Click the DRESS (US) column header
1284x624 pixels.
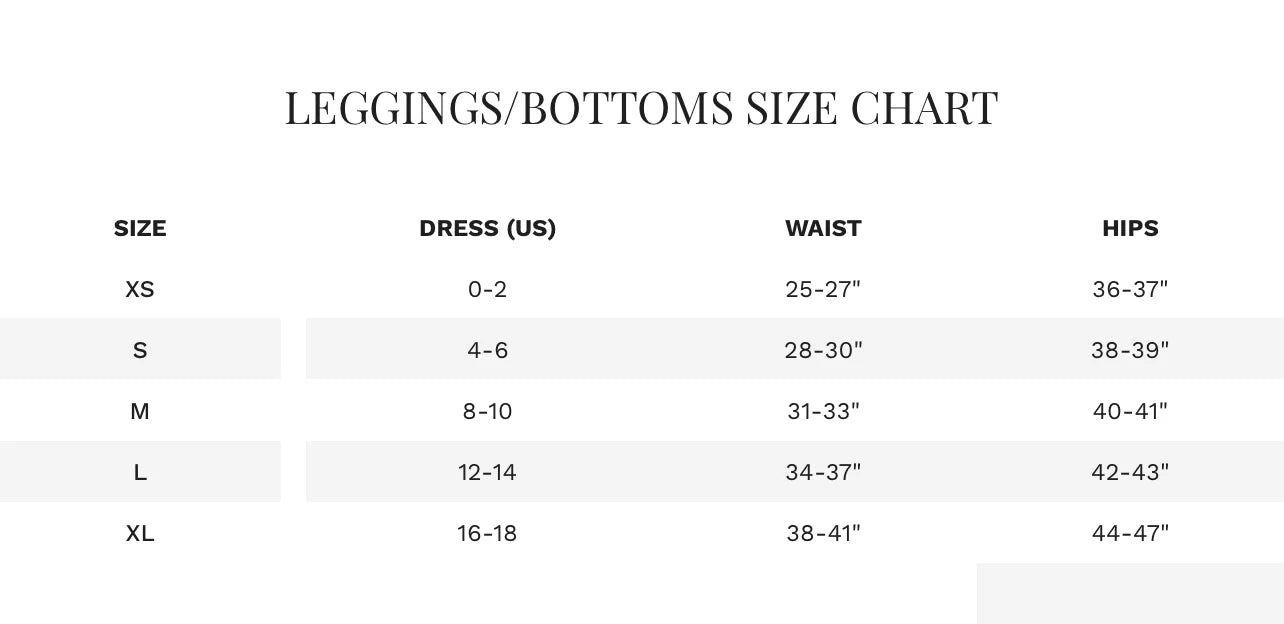point(487,228)
